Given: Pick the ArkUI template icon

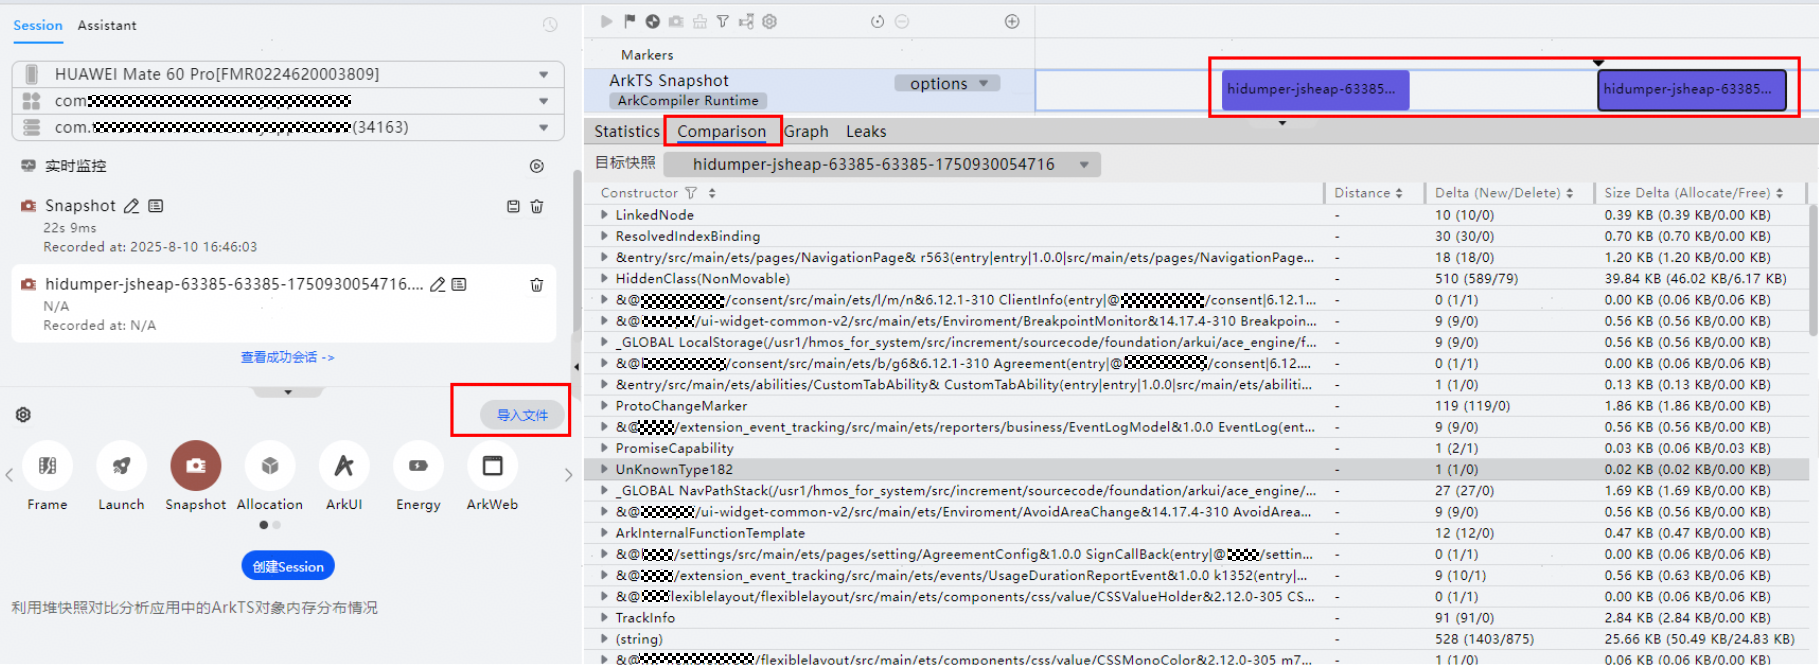Looking at the screenshot, I should 344,466.
